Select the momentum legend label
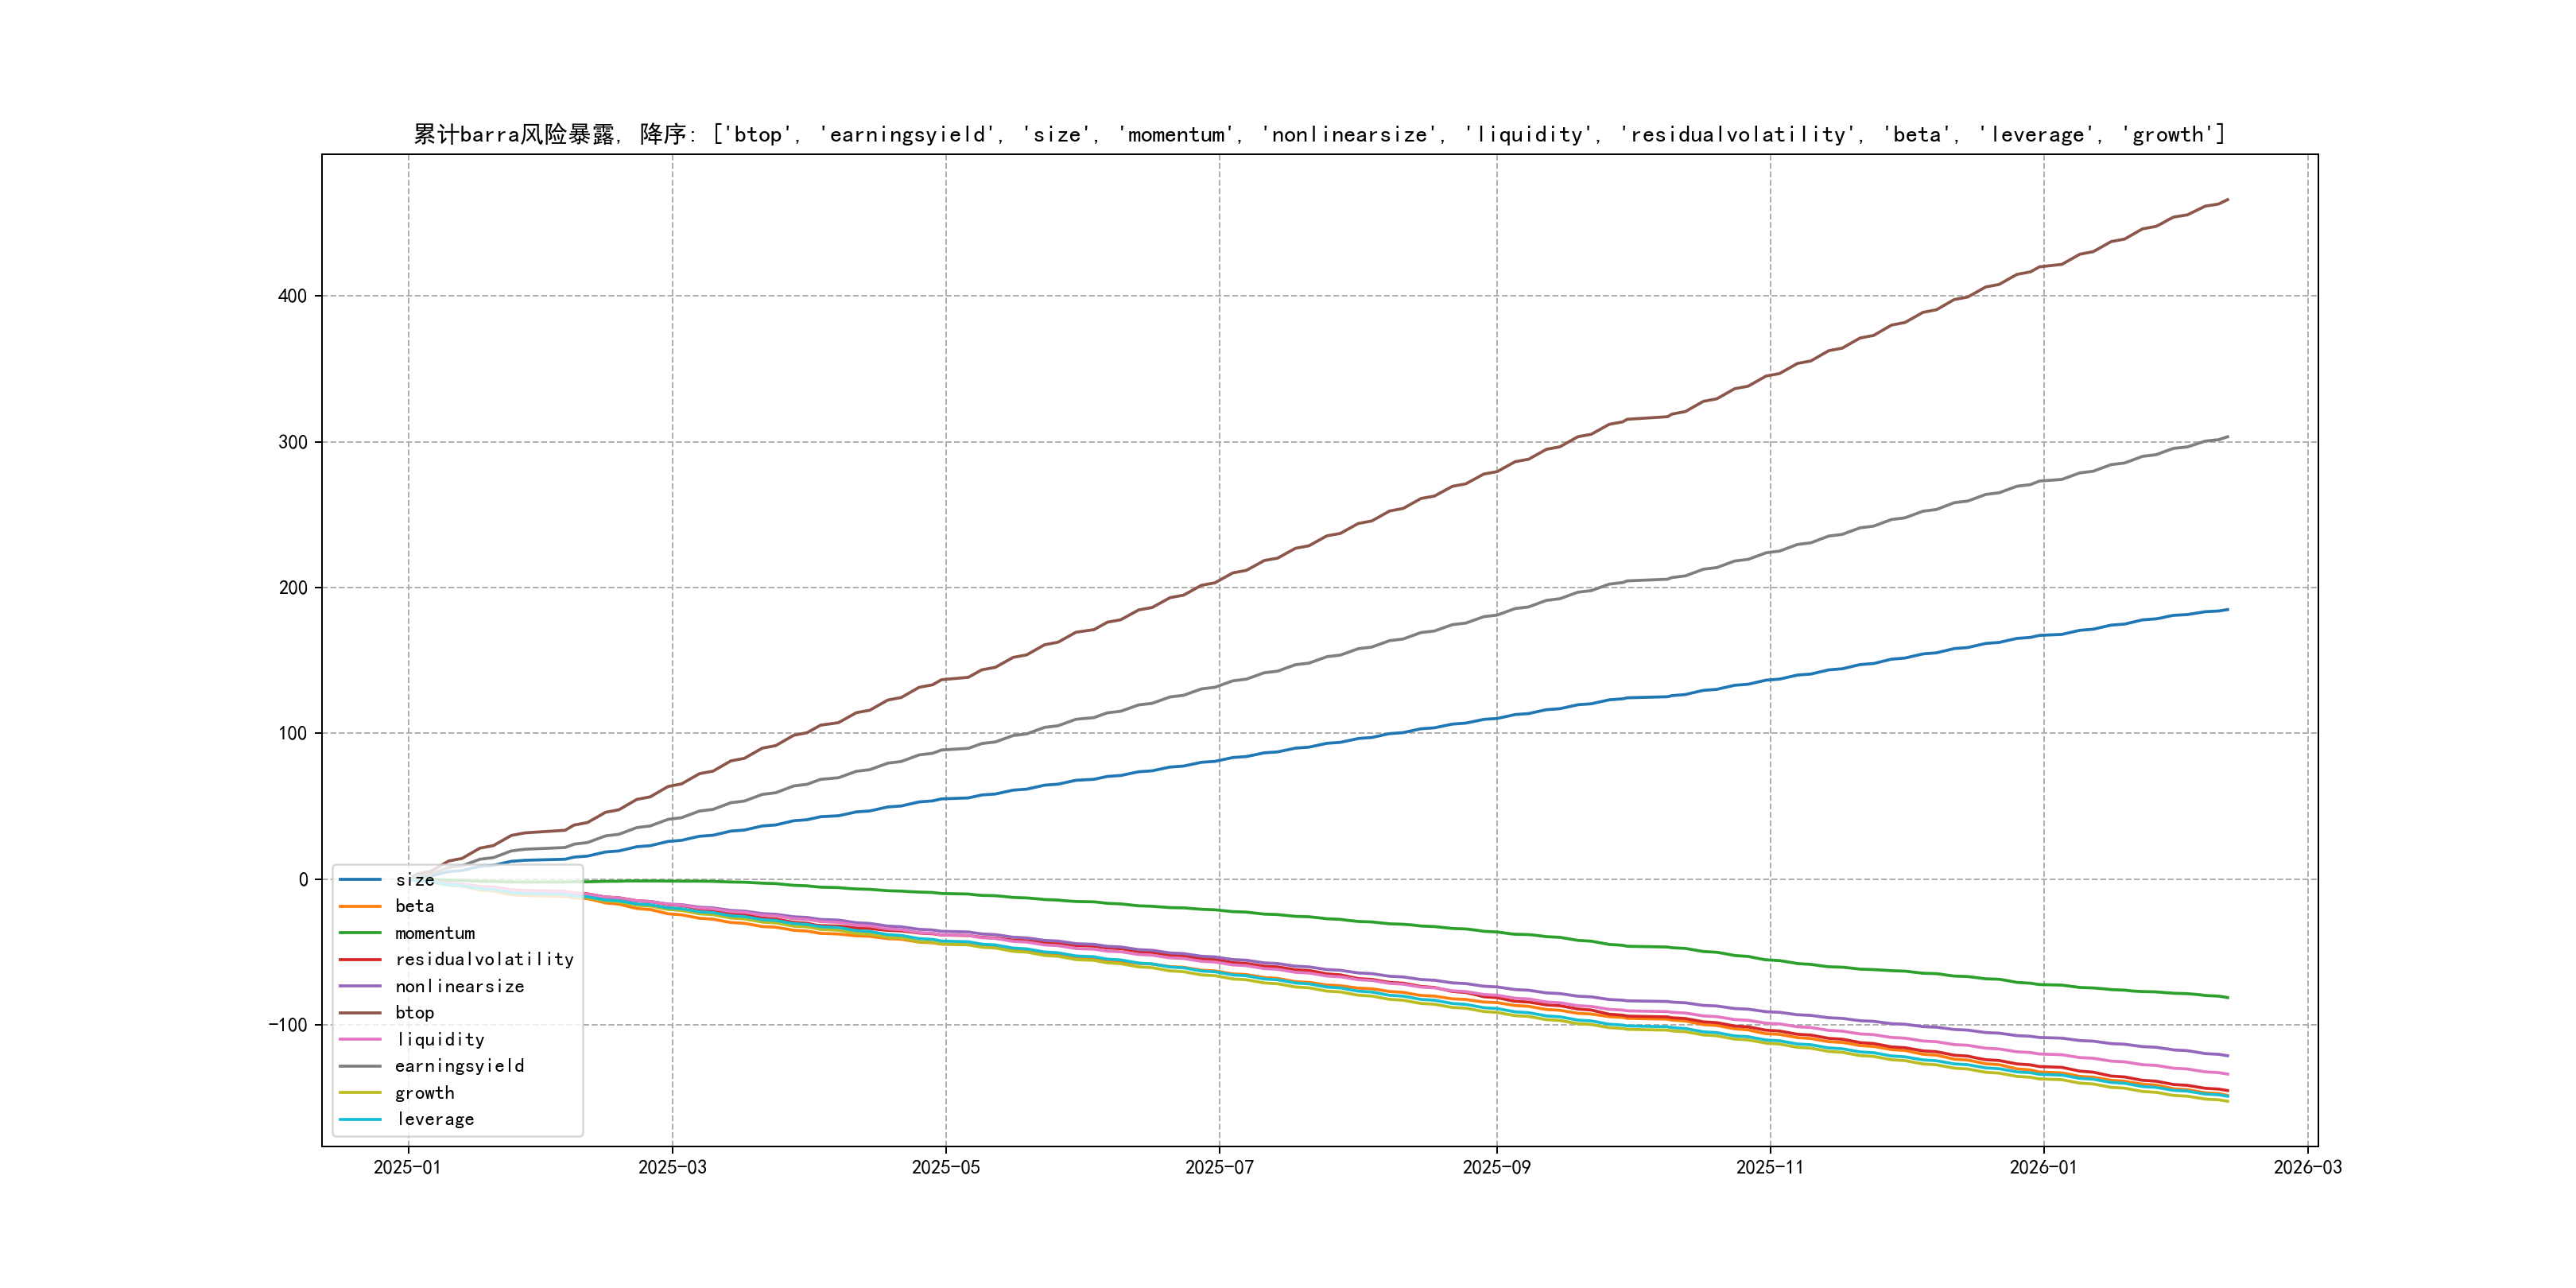The height and width of the screenshot is (1288, 2576). 435,933
